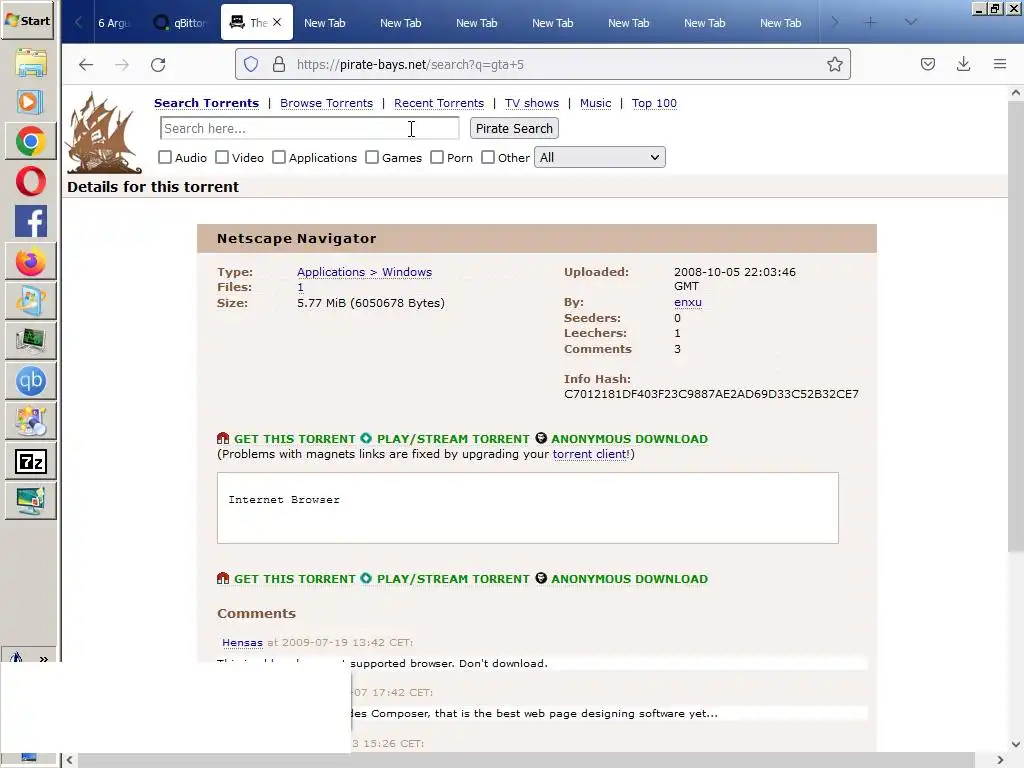Check the Games checkbox
This screenshot has height=768, width=1024.
pos(372,157)
